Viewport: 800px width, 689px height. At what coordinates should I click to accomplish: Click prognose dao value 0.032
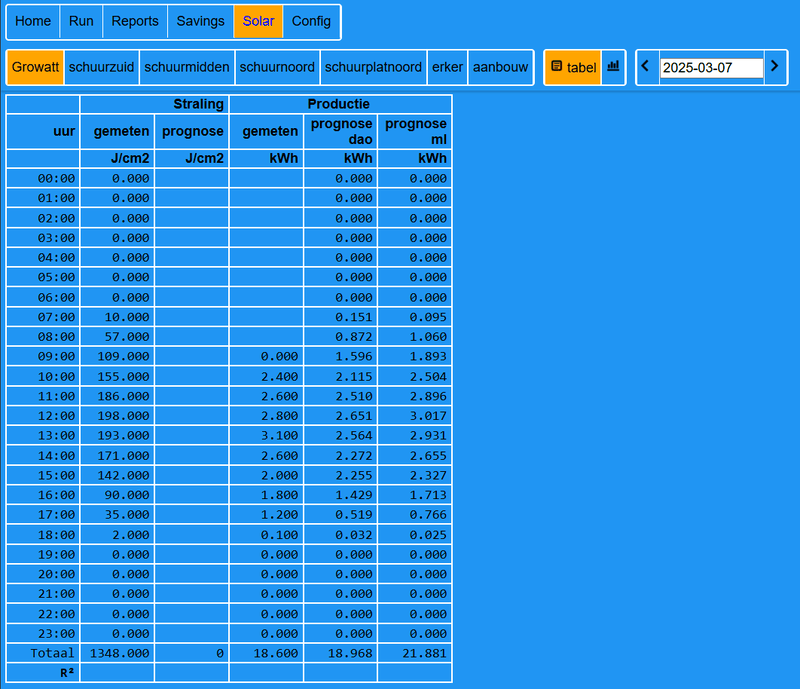pyautogui.click(x=340, y=535)
